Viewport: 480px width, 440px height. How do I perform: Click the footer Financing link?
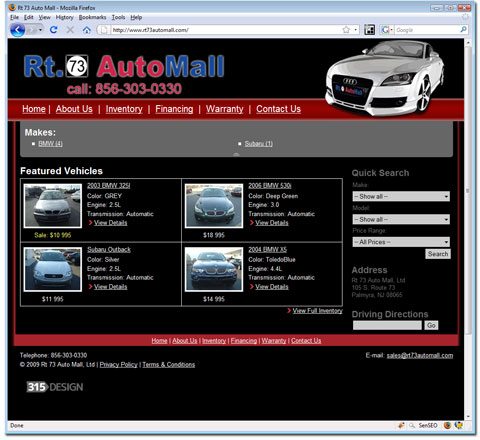pyautogui.click(x=244, y=341)
